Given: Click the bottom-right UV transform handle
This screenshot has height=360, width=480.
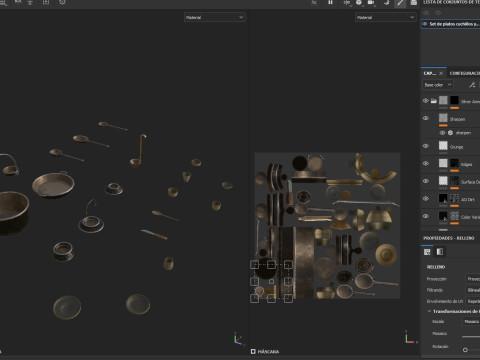Looking at the screenshot, I should [x=288, y=298].
